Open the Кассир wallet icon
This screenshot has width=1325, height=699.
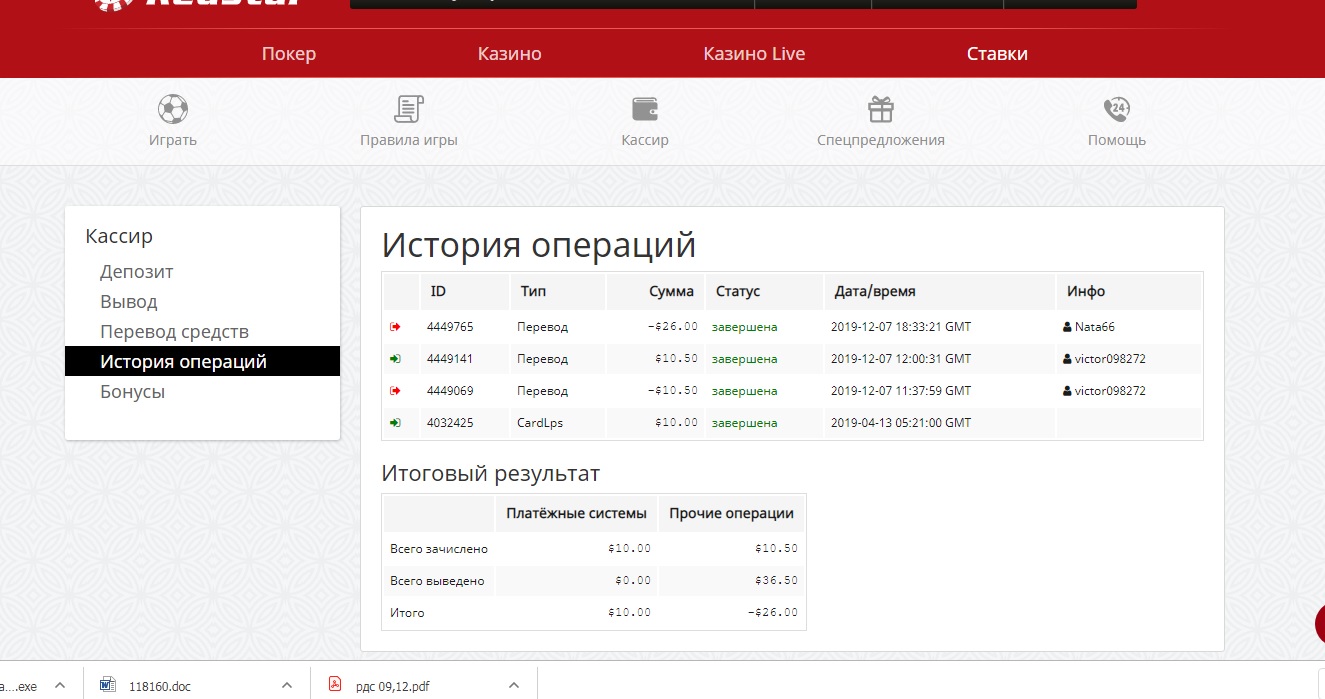(x=645, y=108)
